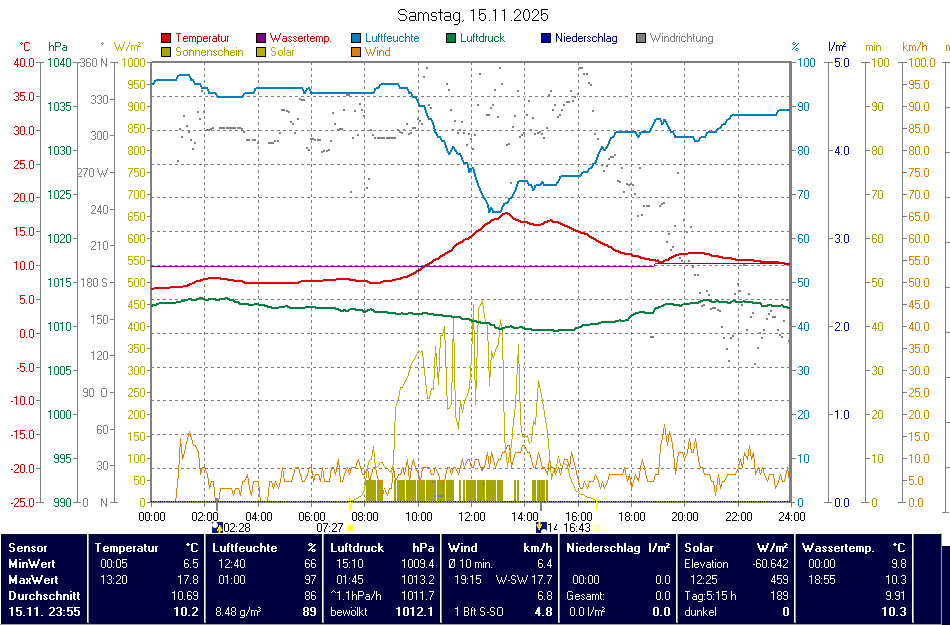950x625 pixels.
Task: Click the sunset icon at 16:43
Action: [597, 527]
